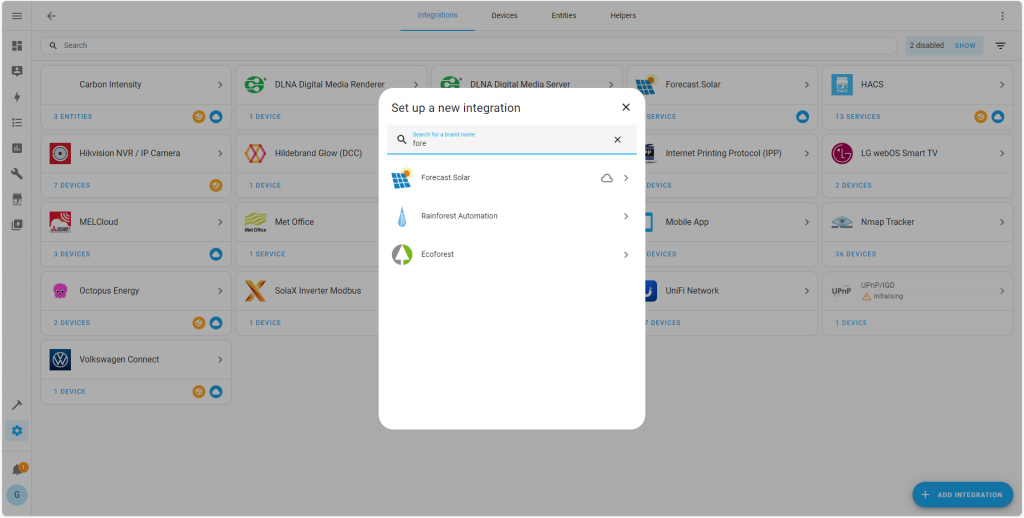Screen dimensions: 1024x518
Task: Click the ADD INTEGRATION button
Action: click(x=963, y=494)
